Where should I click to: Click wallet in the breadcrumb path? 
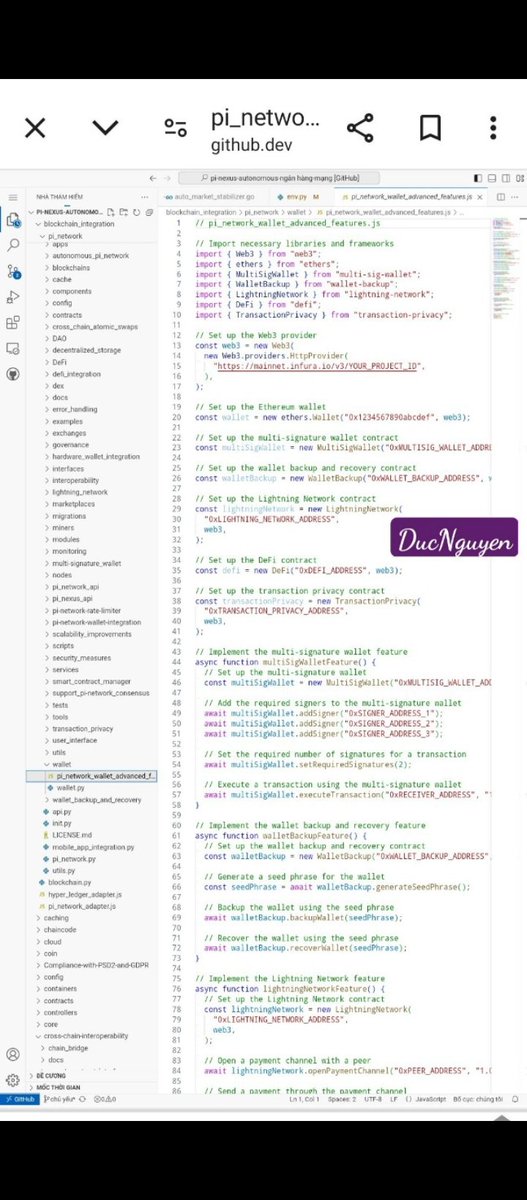click(x=297, y=212)
